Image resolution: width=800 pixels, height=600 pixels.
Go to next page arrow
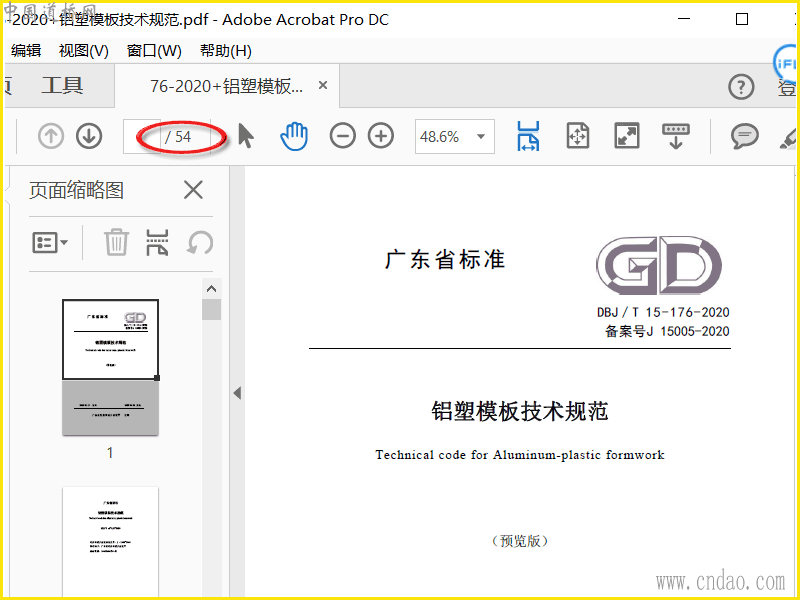(x=89, y=136)
